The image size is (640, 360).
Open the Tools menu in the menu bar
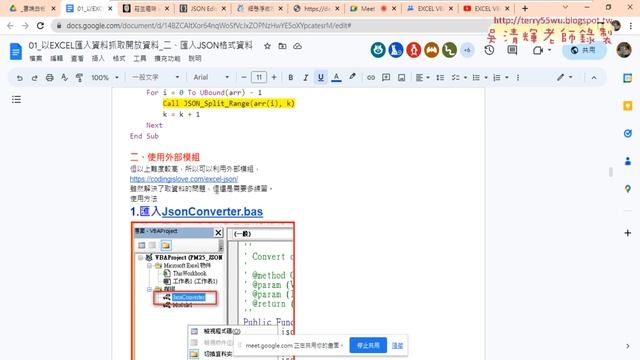click(x=140, y=58)
